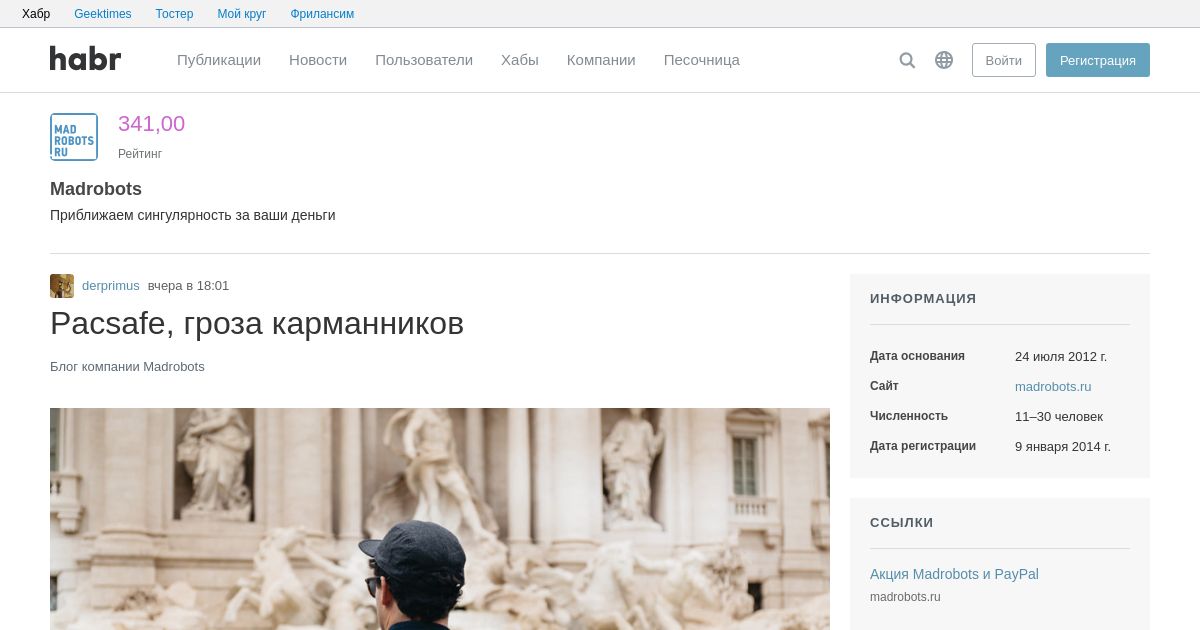Open Фрилансим service link
The image size is (1200, 630).
coord(322,14)
